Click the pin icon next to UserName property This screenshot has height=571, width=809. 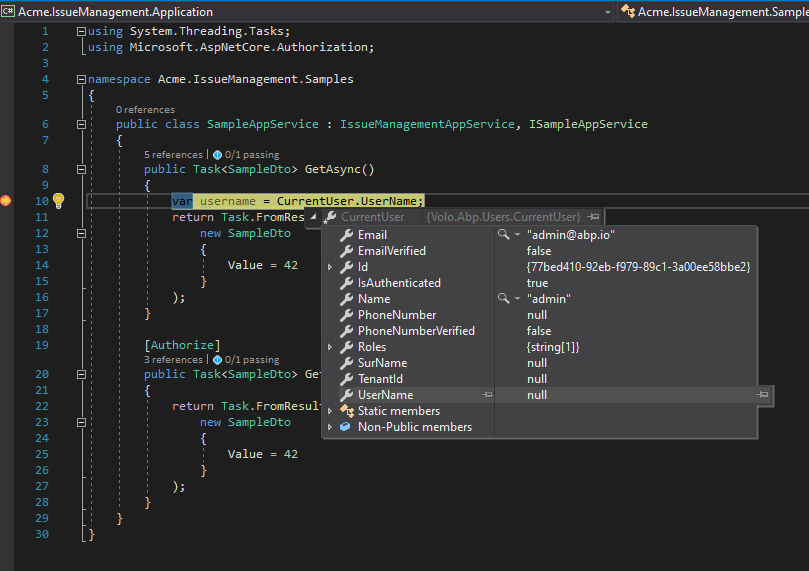pos(487,395)
